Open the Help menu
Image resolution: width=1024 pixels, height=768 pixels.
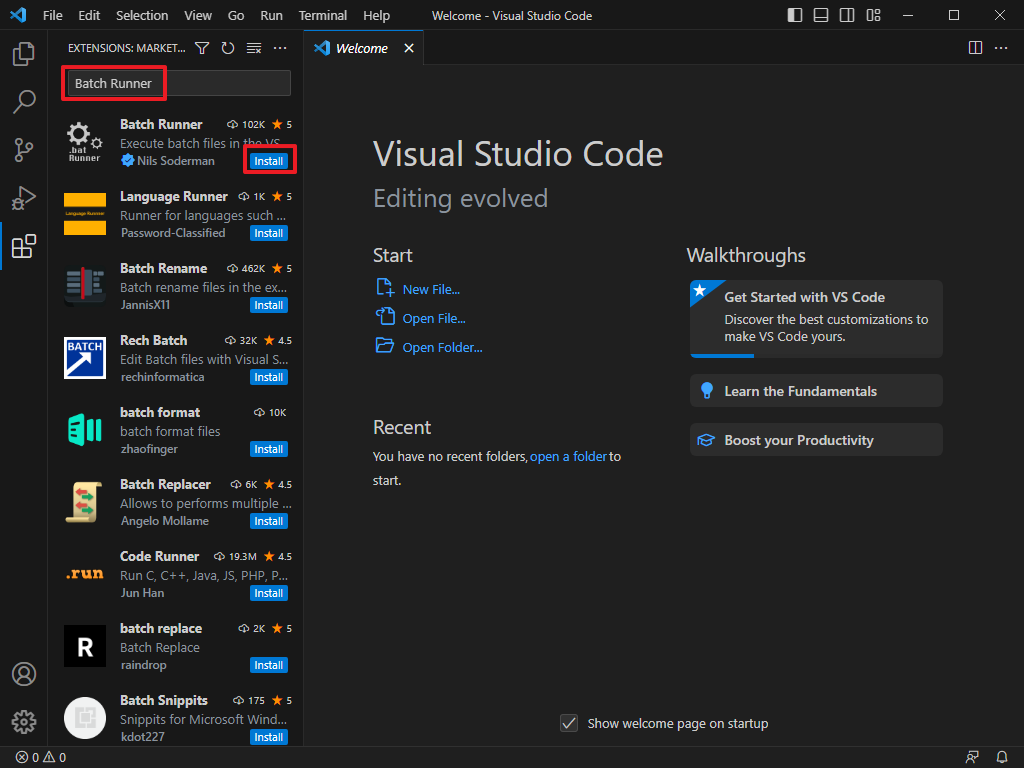coord(376,15)
